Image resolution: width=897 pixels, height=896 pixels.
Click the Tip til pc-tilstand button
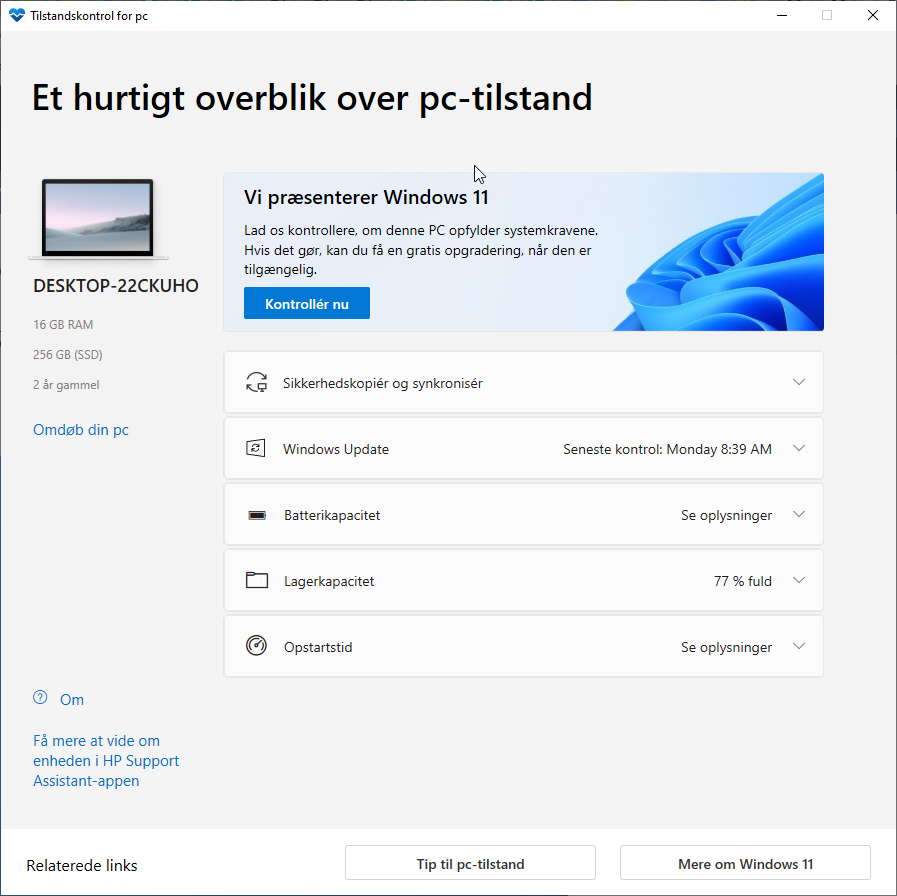coord(469,863)
